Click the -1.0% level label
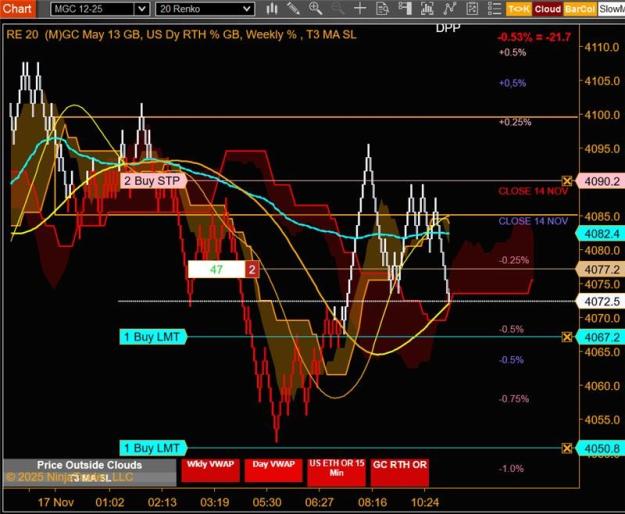Screen dimensions: 625x514 pos(511,469)
